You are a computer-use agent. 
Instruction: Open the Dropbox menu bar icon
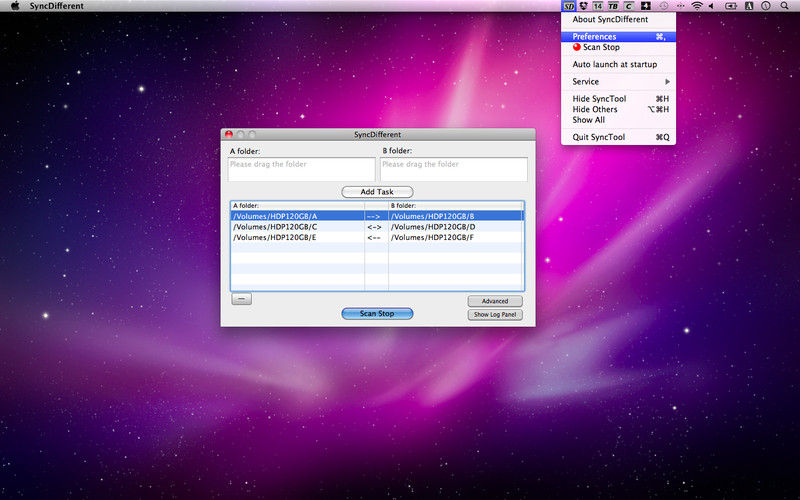click(583, 6)
